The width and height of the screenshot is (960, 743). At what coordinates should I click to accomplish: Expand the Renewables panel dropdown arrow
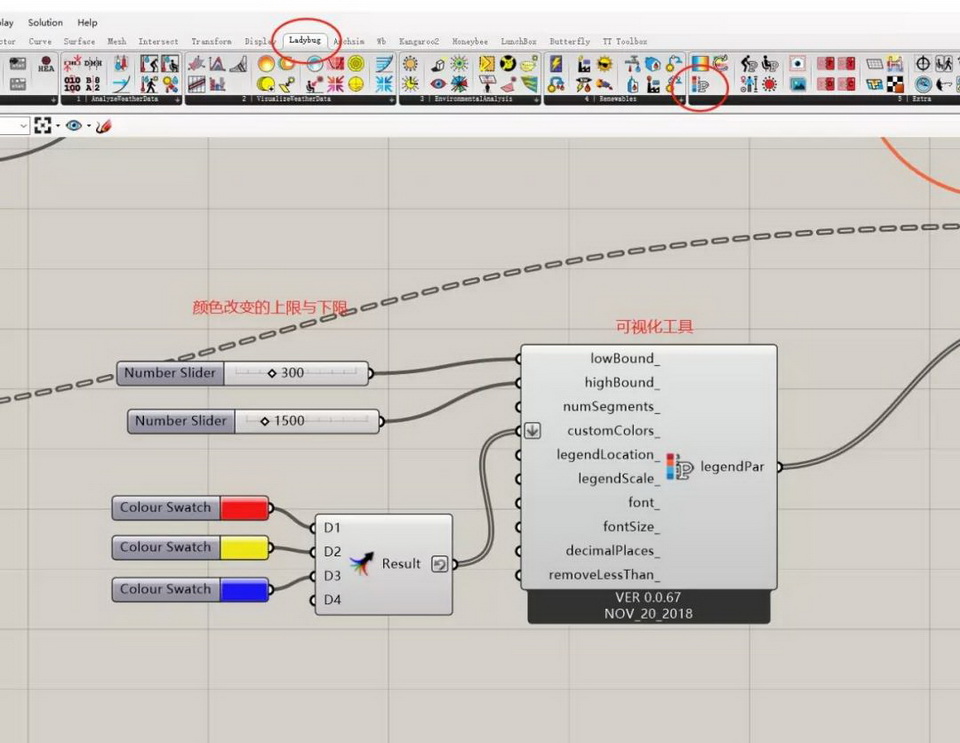682,100
